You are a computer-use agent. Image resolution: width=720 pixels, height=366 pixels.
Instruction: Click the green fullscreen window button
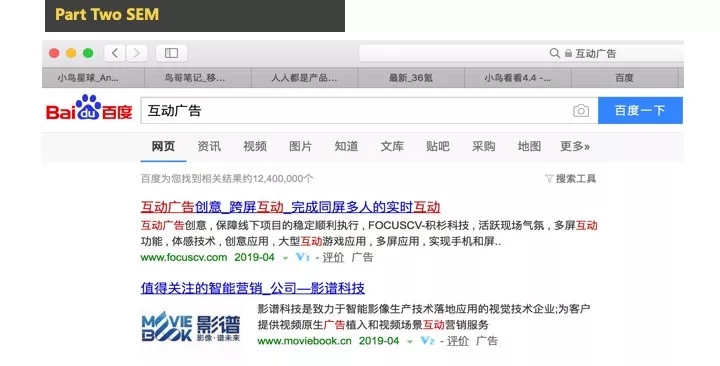(x=88, y=53)
